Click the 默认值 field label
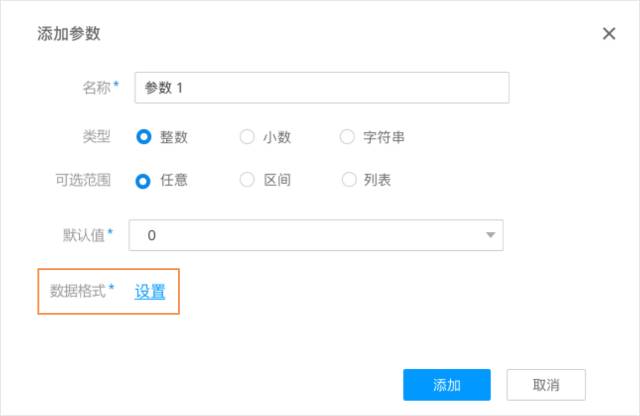The image size is (640, 416). pyautogui.click(x=83, y=235)
